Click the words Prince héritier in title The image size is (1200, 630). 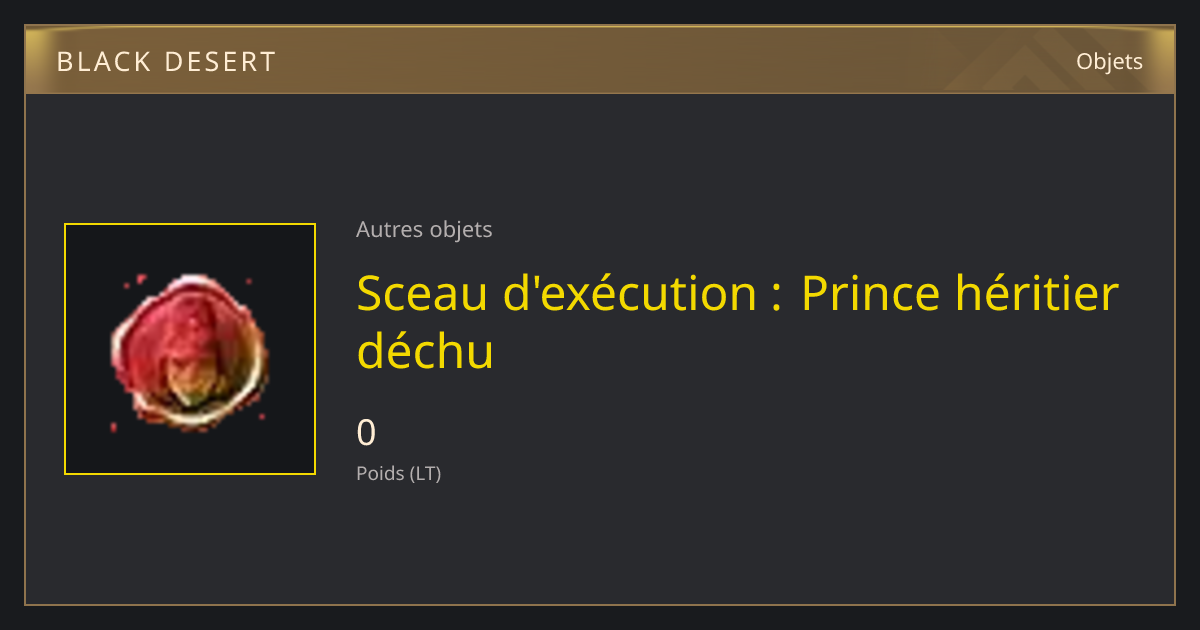coord(960,293)
